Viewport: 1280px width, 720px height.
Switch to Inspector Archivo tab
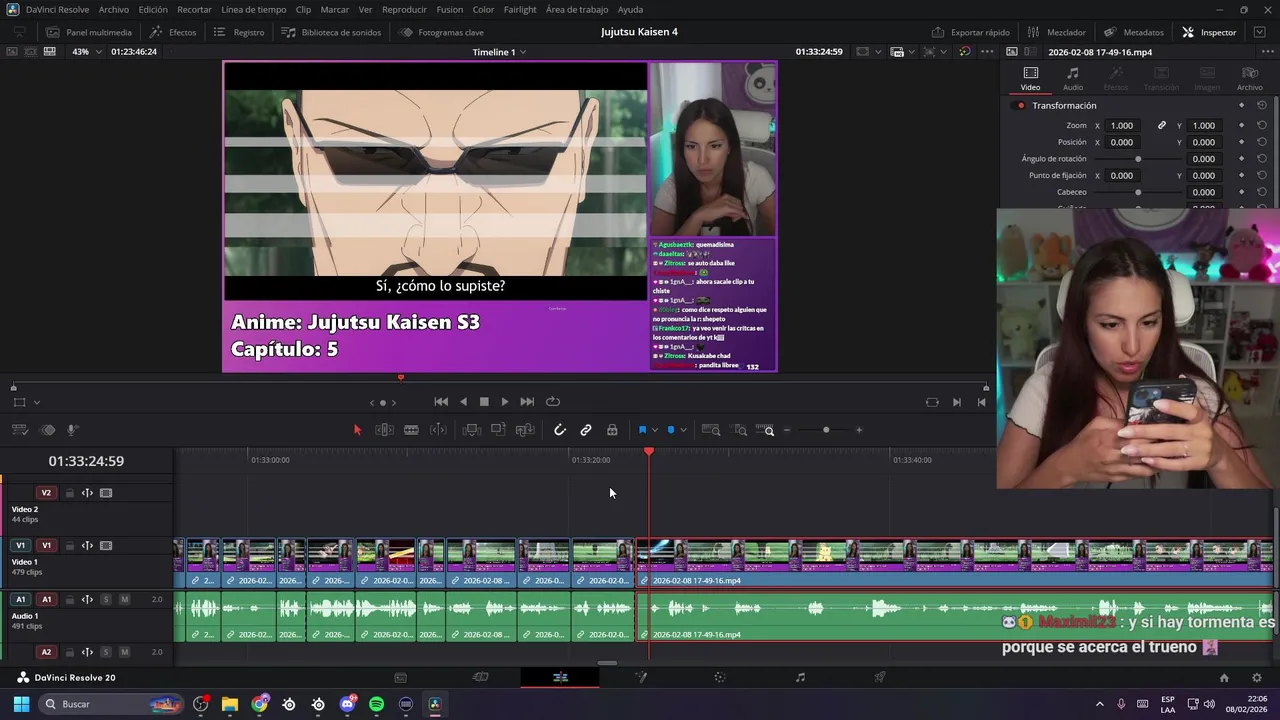pos(1249,78)
